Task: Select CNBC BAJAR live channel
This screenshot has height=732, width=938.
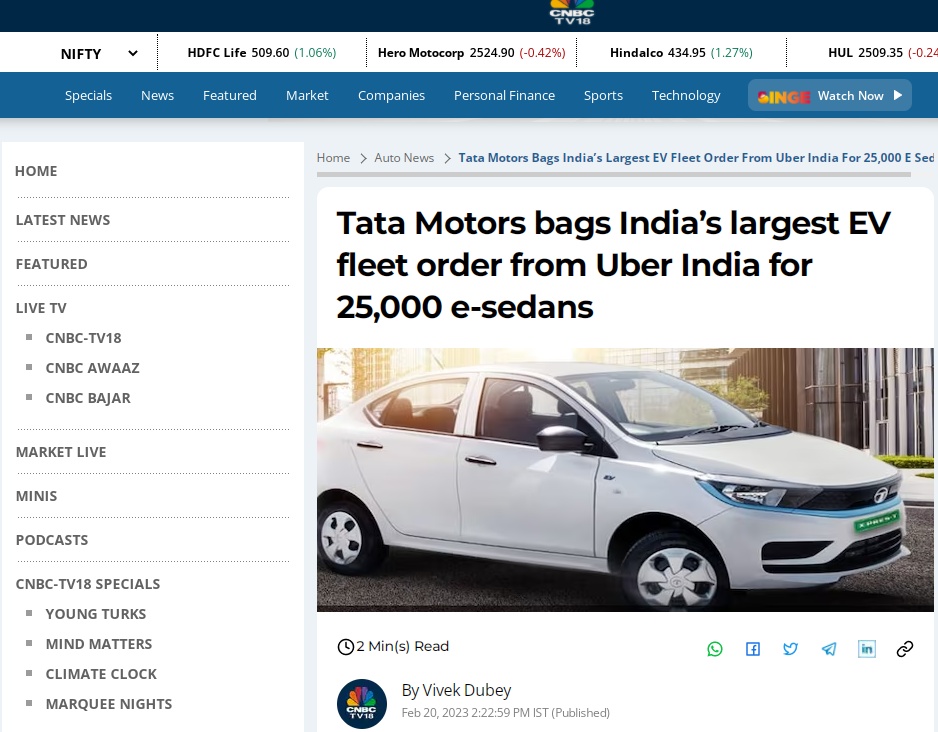Action: (88, 398)
